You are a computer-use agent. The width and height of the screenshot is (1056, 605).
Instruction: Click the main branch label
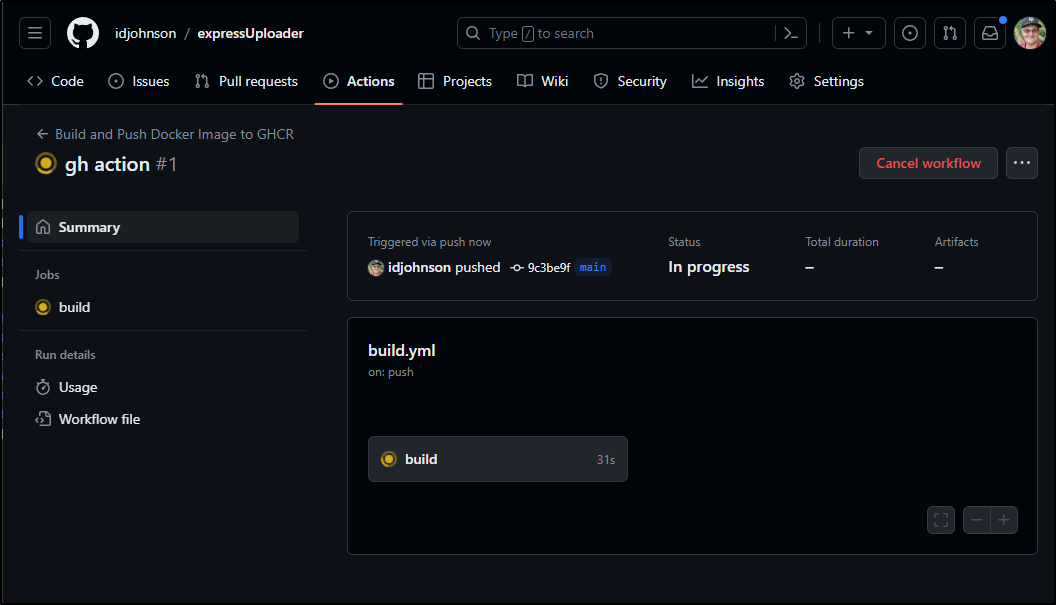coord(593,267)
